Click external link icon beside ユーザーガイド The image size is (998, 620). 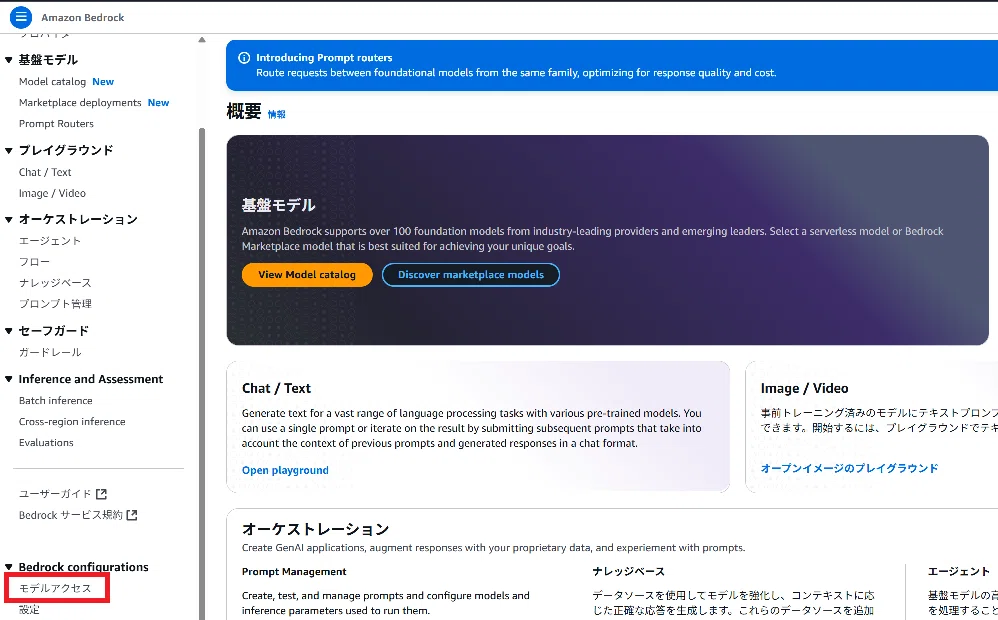click(x=101, y=494)
